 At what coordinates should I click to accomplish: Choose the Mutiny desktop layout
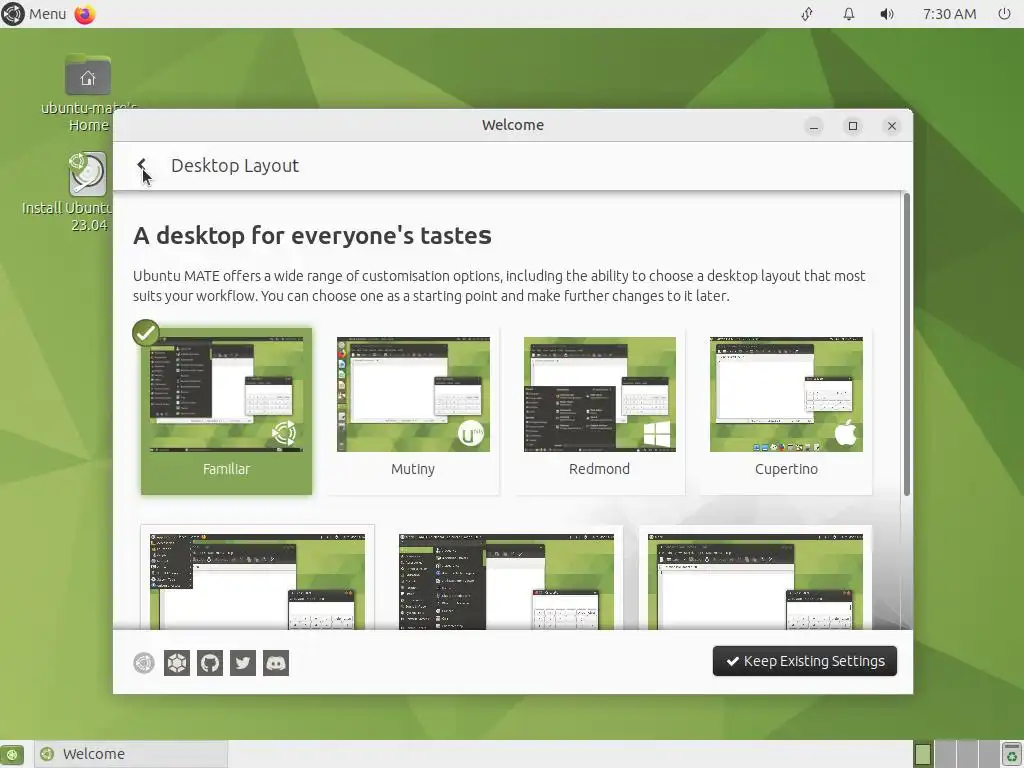pyautogui.click(x=413, y=411)
